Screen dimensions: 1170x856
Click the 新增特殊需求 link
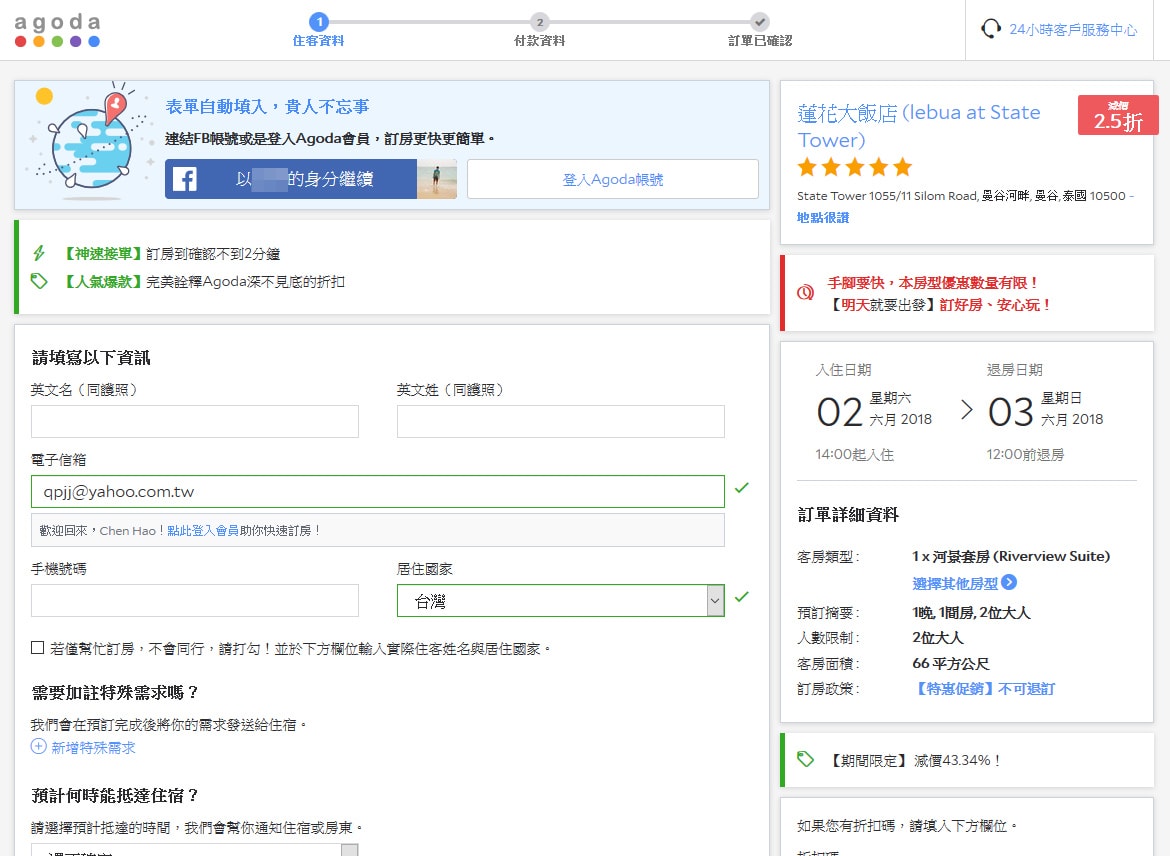tap(93, 748)
